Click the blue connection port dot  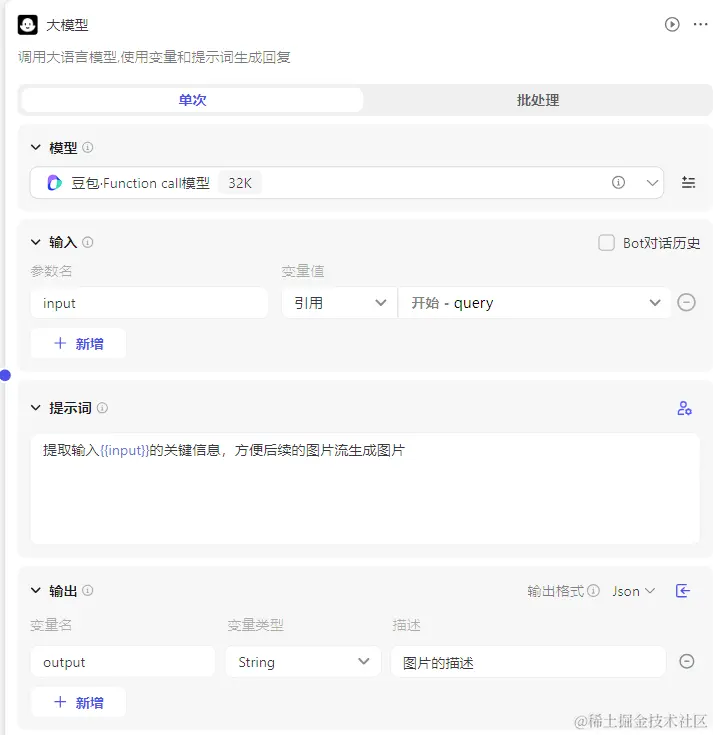click(x=5, y=375)
